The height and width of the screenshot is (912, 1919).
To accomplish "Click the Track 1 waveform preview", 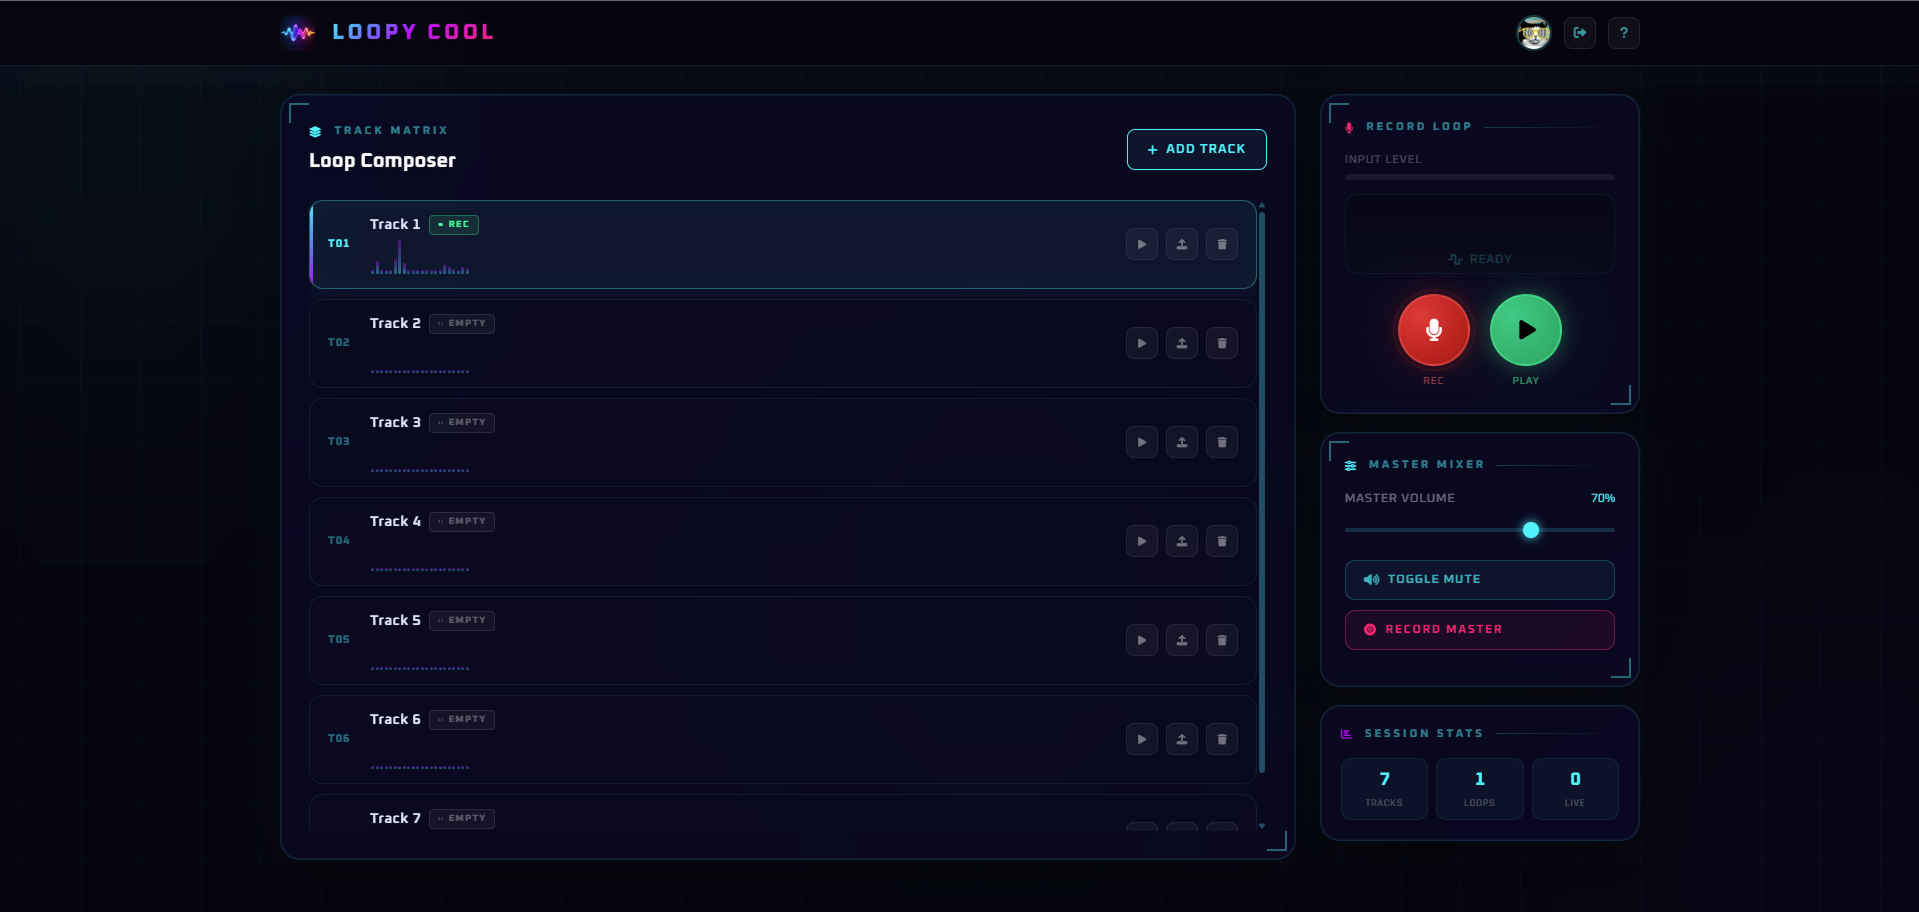I will tap(420, 257).
